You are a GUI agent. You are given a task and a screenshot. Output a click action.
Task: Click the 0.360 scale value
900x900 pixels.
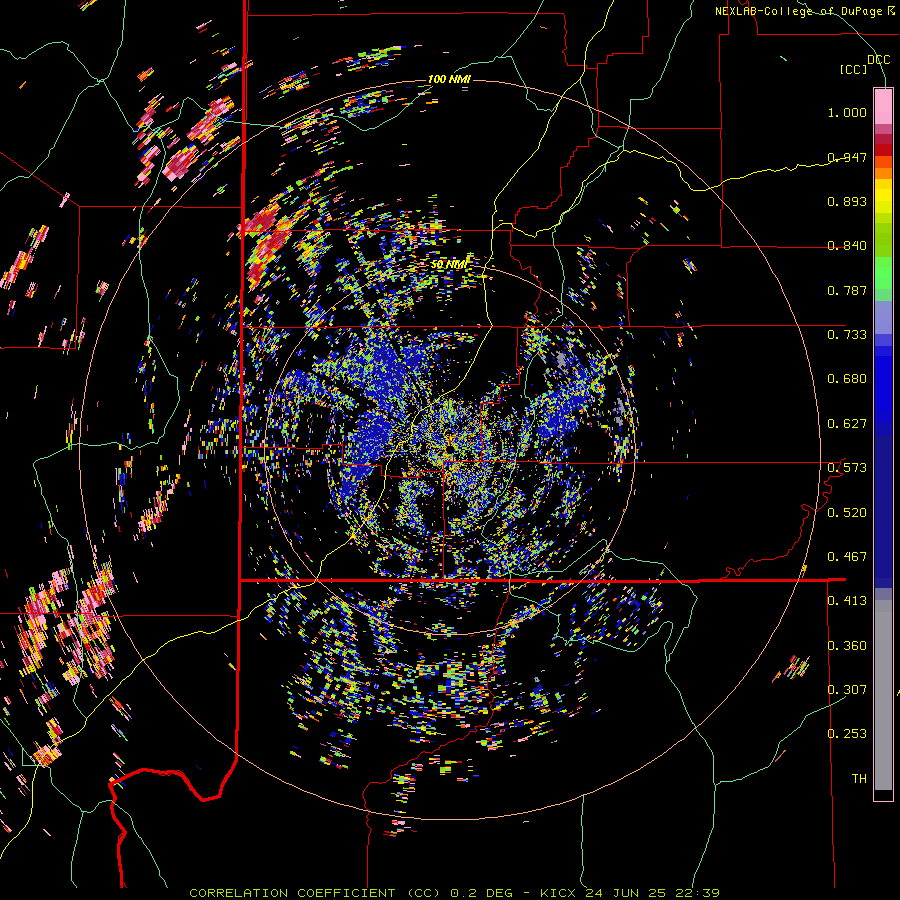click(x=847, y=646)
